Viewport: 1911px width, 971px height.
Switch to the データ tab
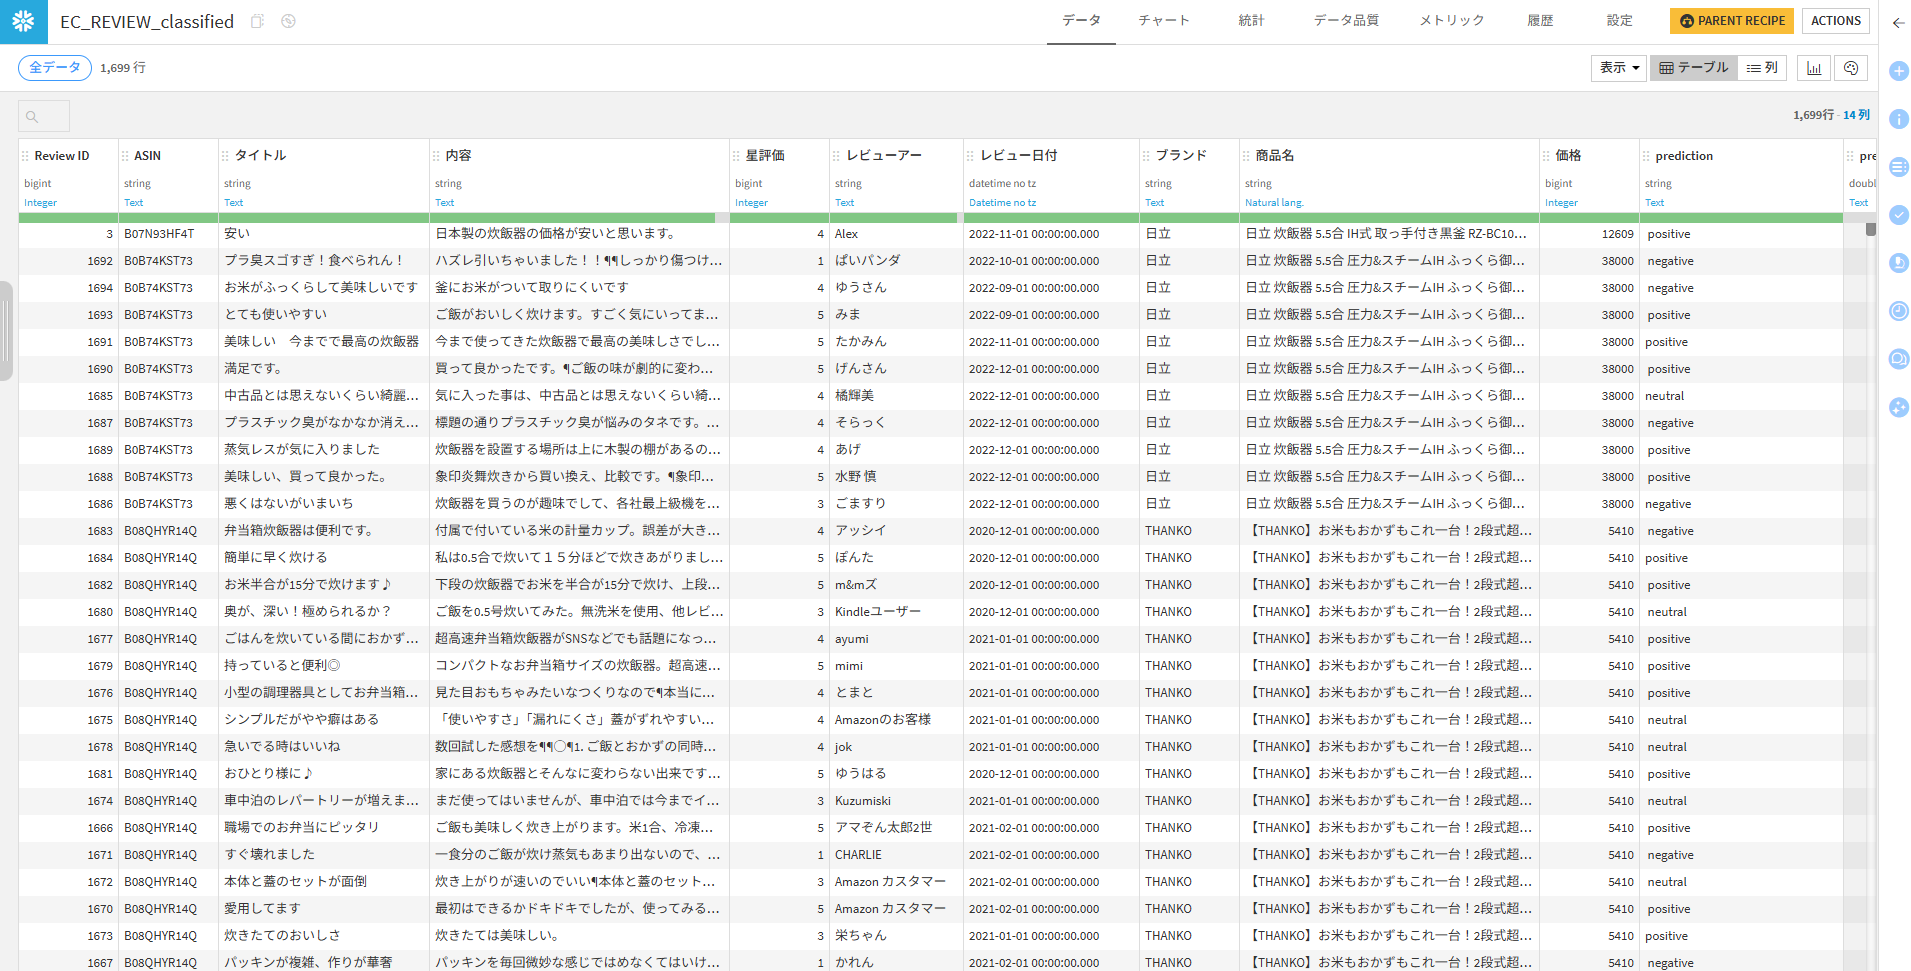(x=1081, y=21)
